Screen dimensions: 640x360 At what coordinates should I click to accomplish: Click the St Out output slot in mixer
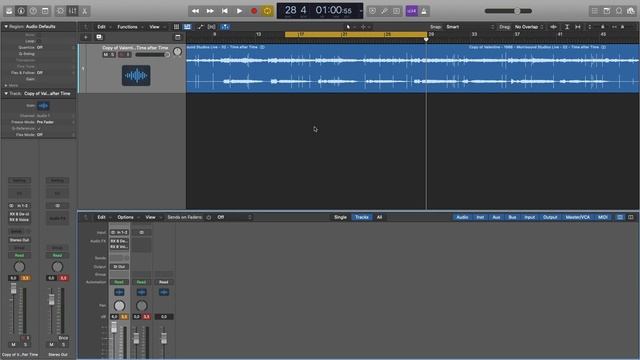coord(119,267)
